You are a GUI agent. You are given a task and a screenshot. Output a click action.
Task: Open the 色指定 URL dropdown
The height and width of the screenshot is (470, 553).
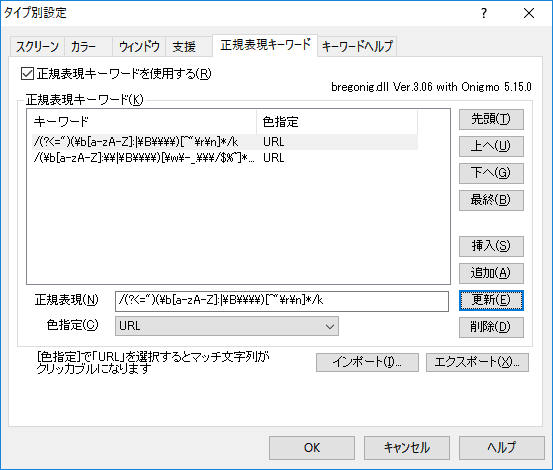[x=227, y=326]
